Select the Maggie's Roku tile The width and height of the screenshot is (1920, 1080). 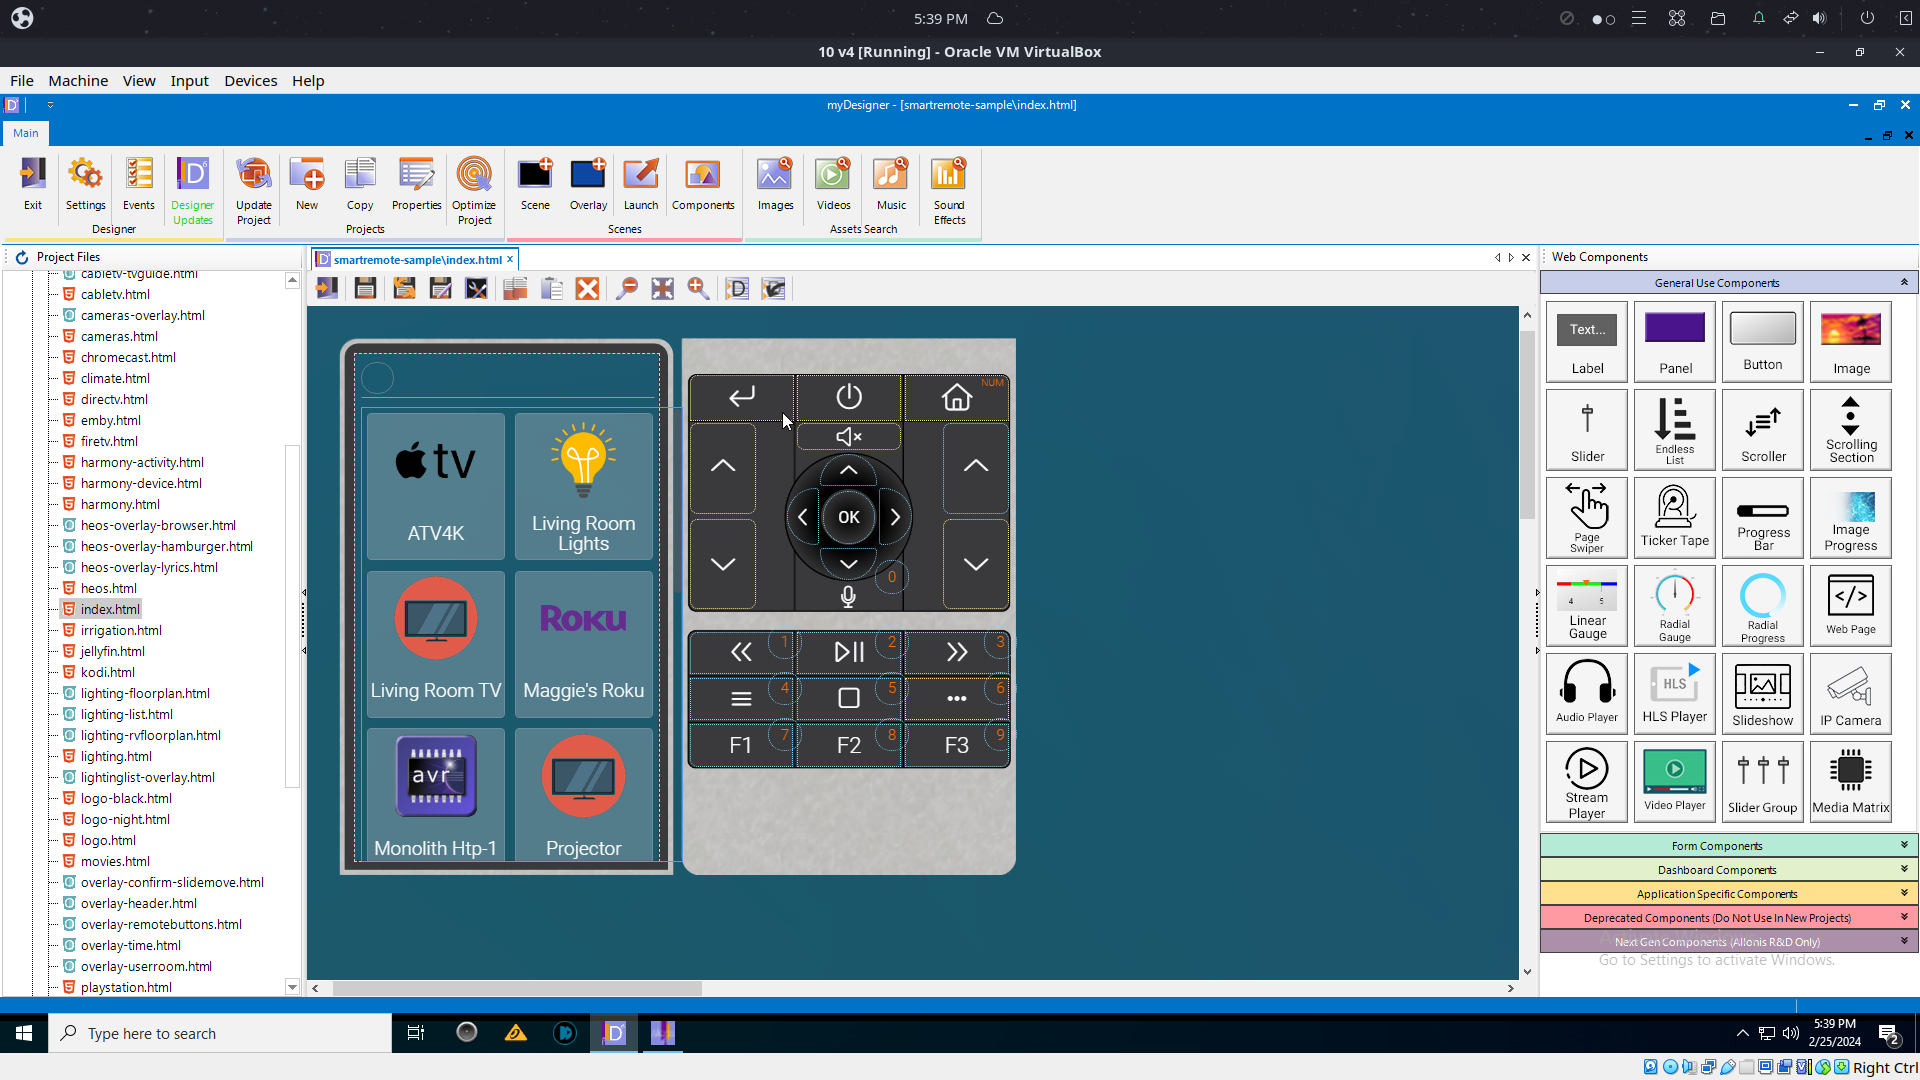[584, 644]
